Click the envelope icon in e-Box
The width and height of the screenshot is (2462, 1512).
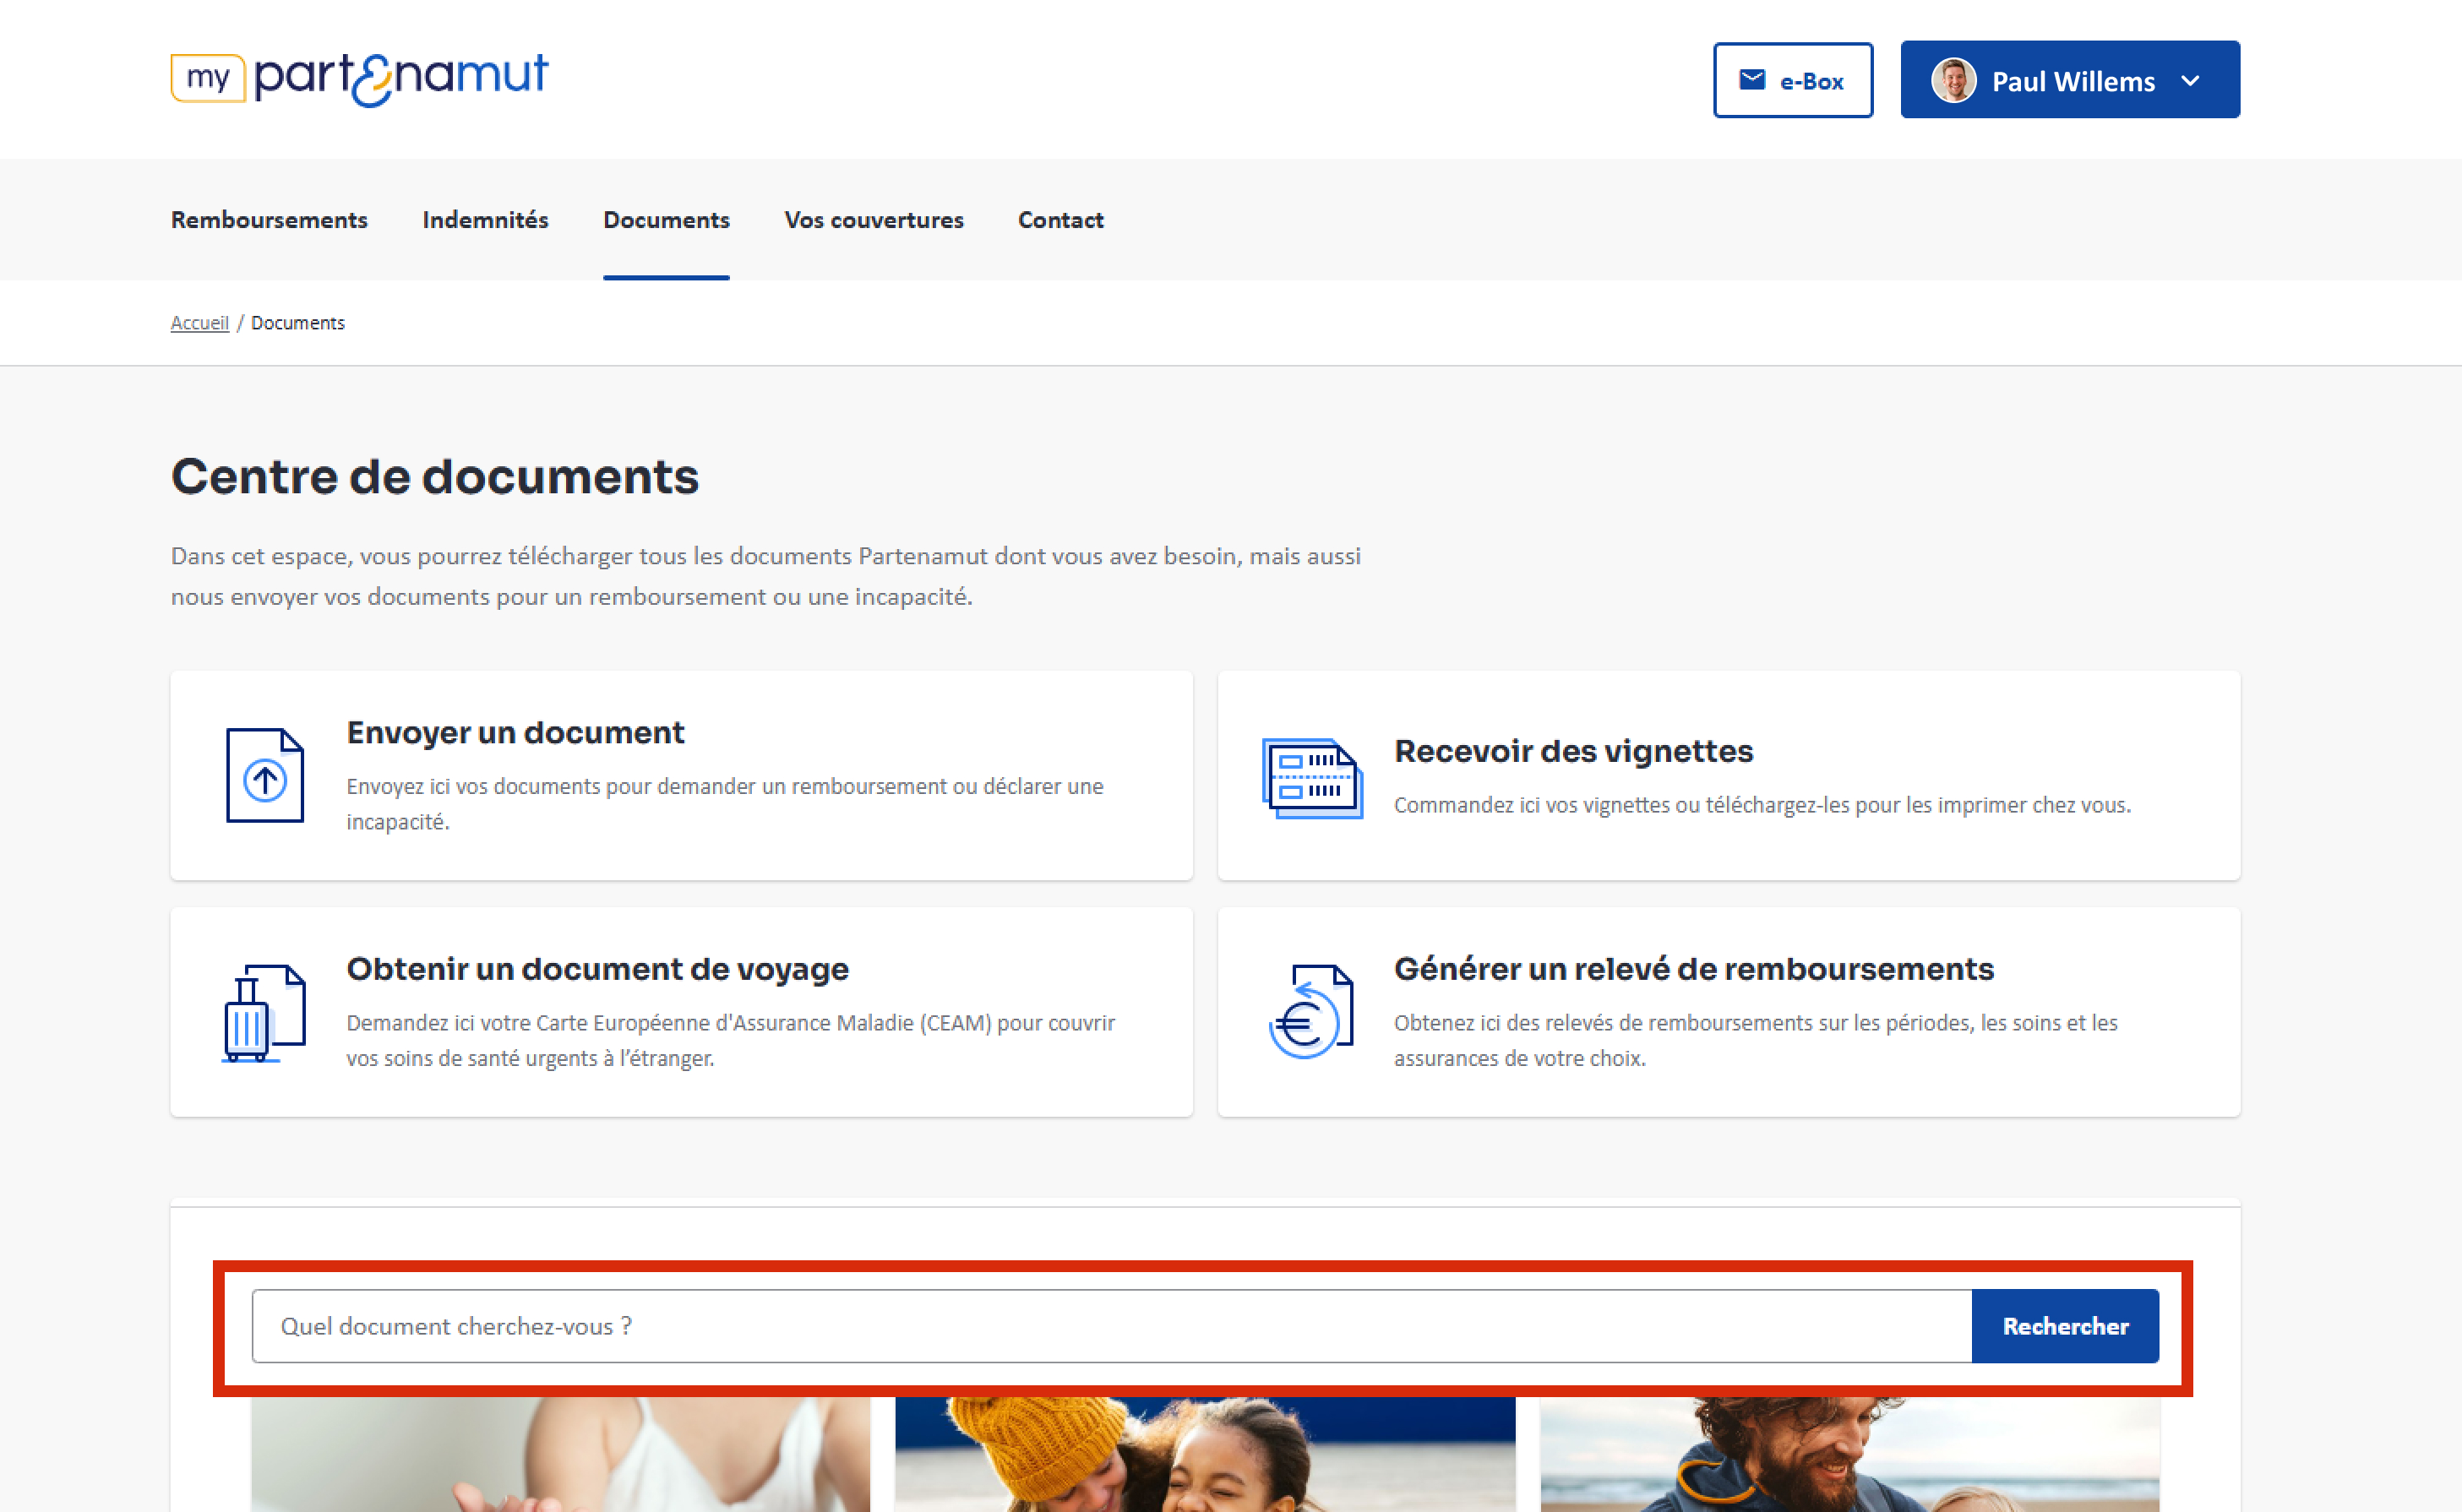tap(1752, 80)
